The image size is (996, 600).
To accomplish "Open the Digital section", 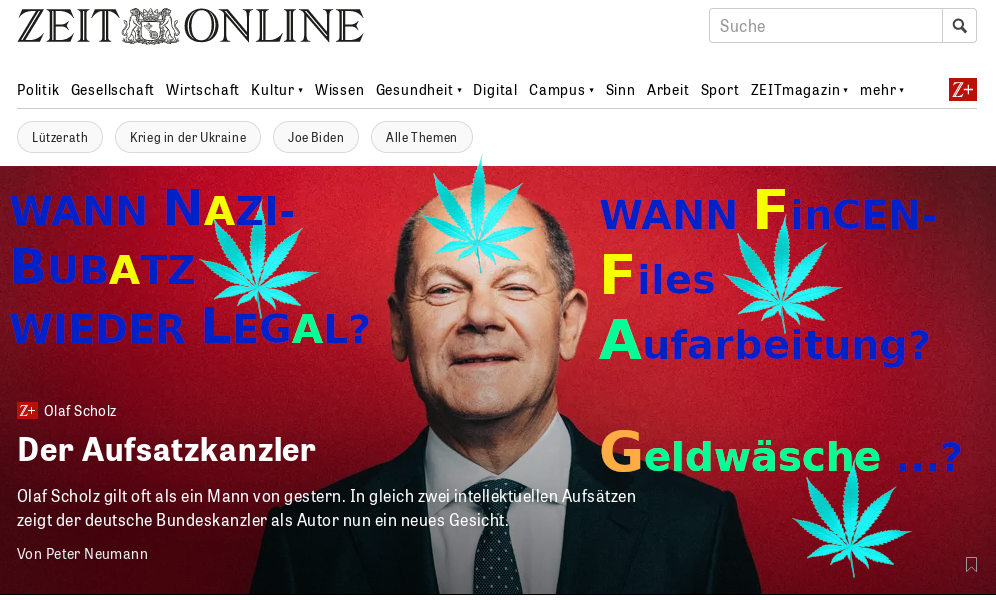I will (495, 90).
